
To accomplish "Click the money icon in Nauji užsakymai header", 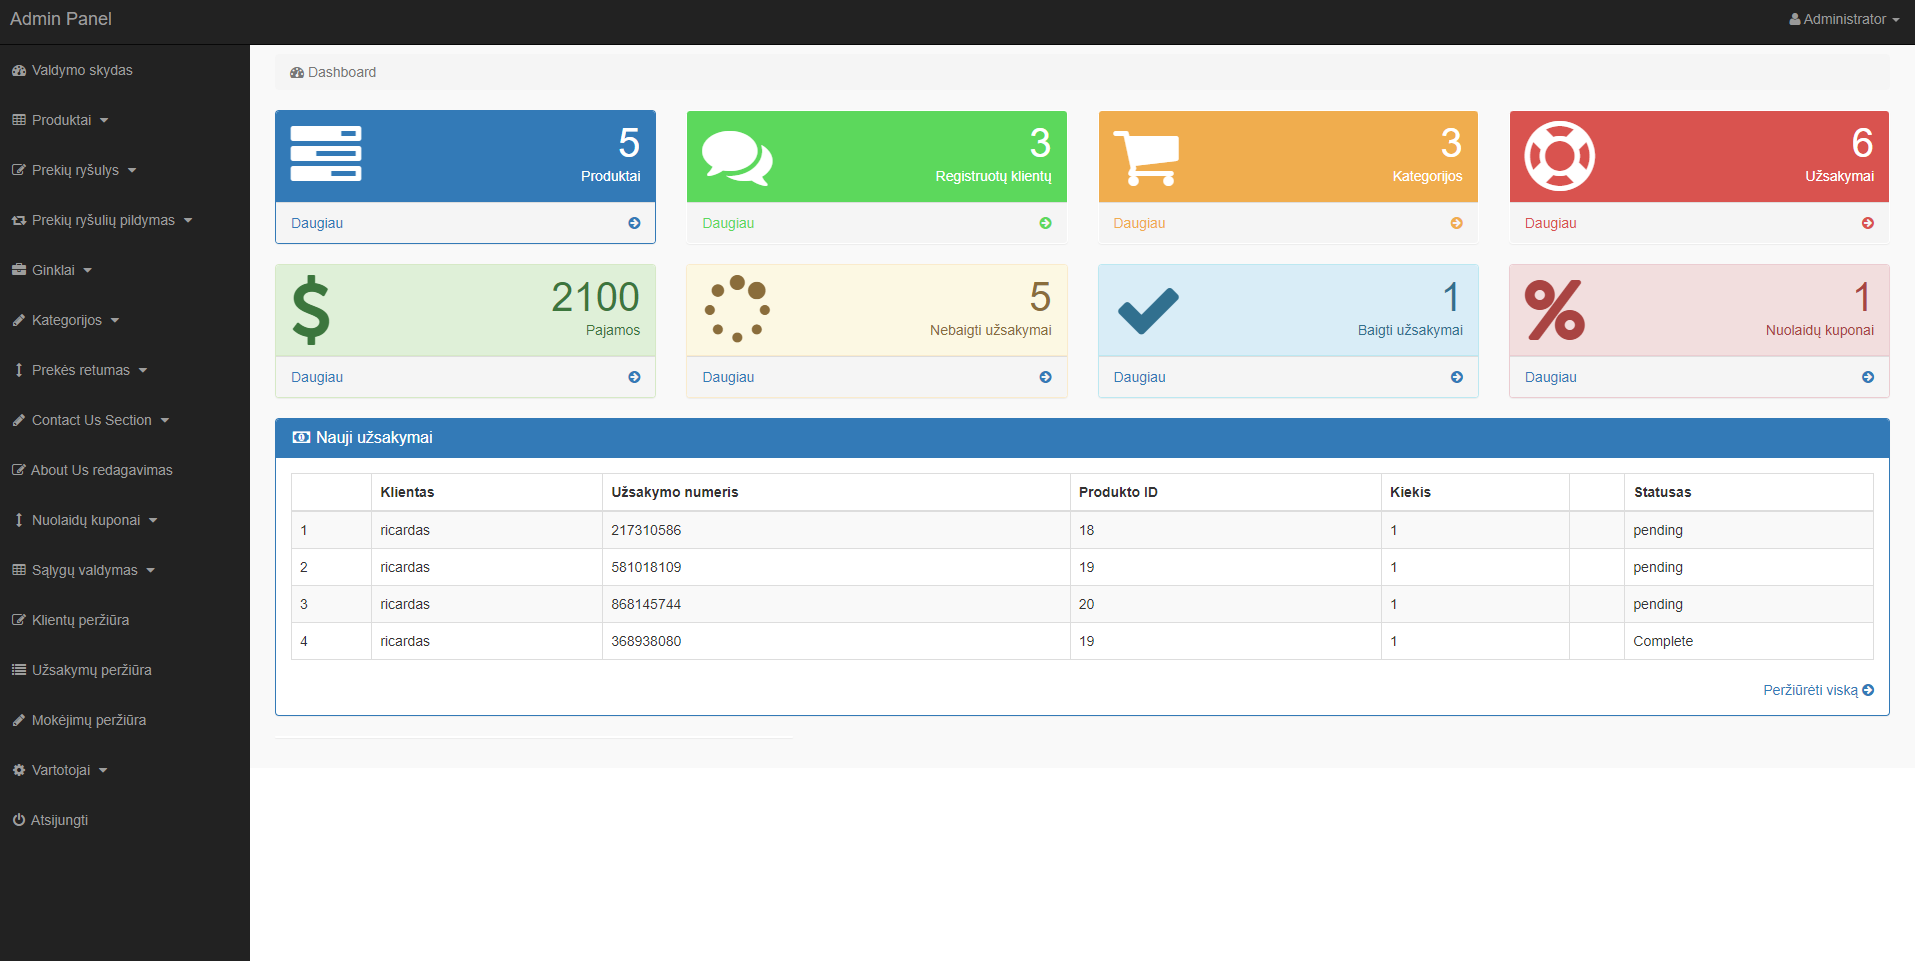I will click(301, 437).
